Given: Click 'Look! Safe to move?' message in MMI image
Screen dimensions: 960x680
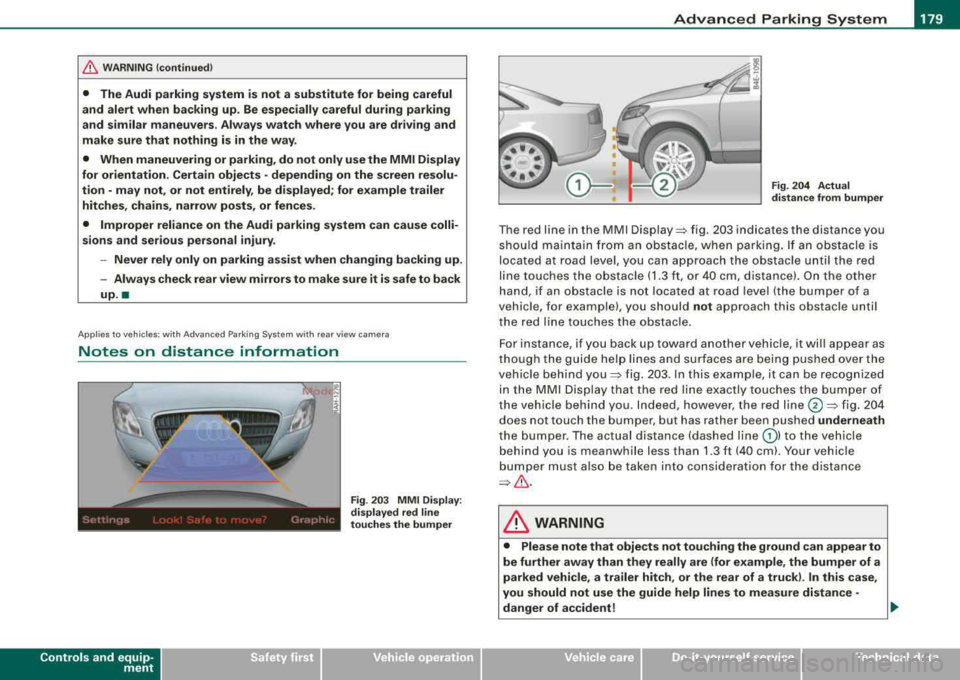Looking at the screenshot, I should tap(209, 520).
